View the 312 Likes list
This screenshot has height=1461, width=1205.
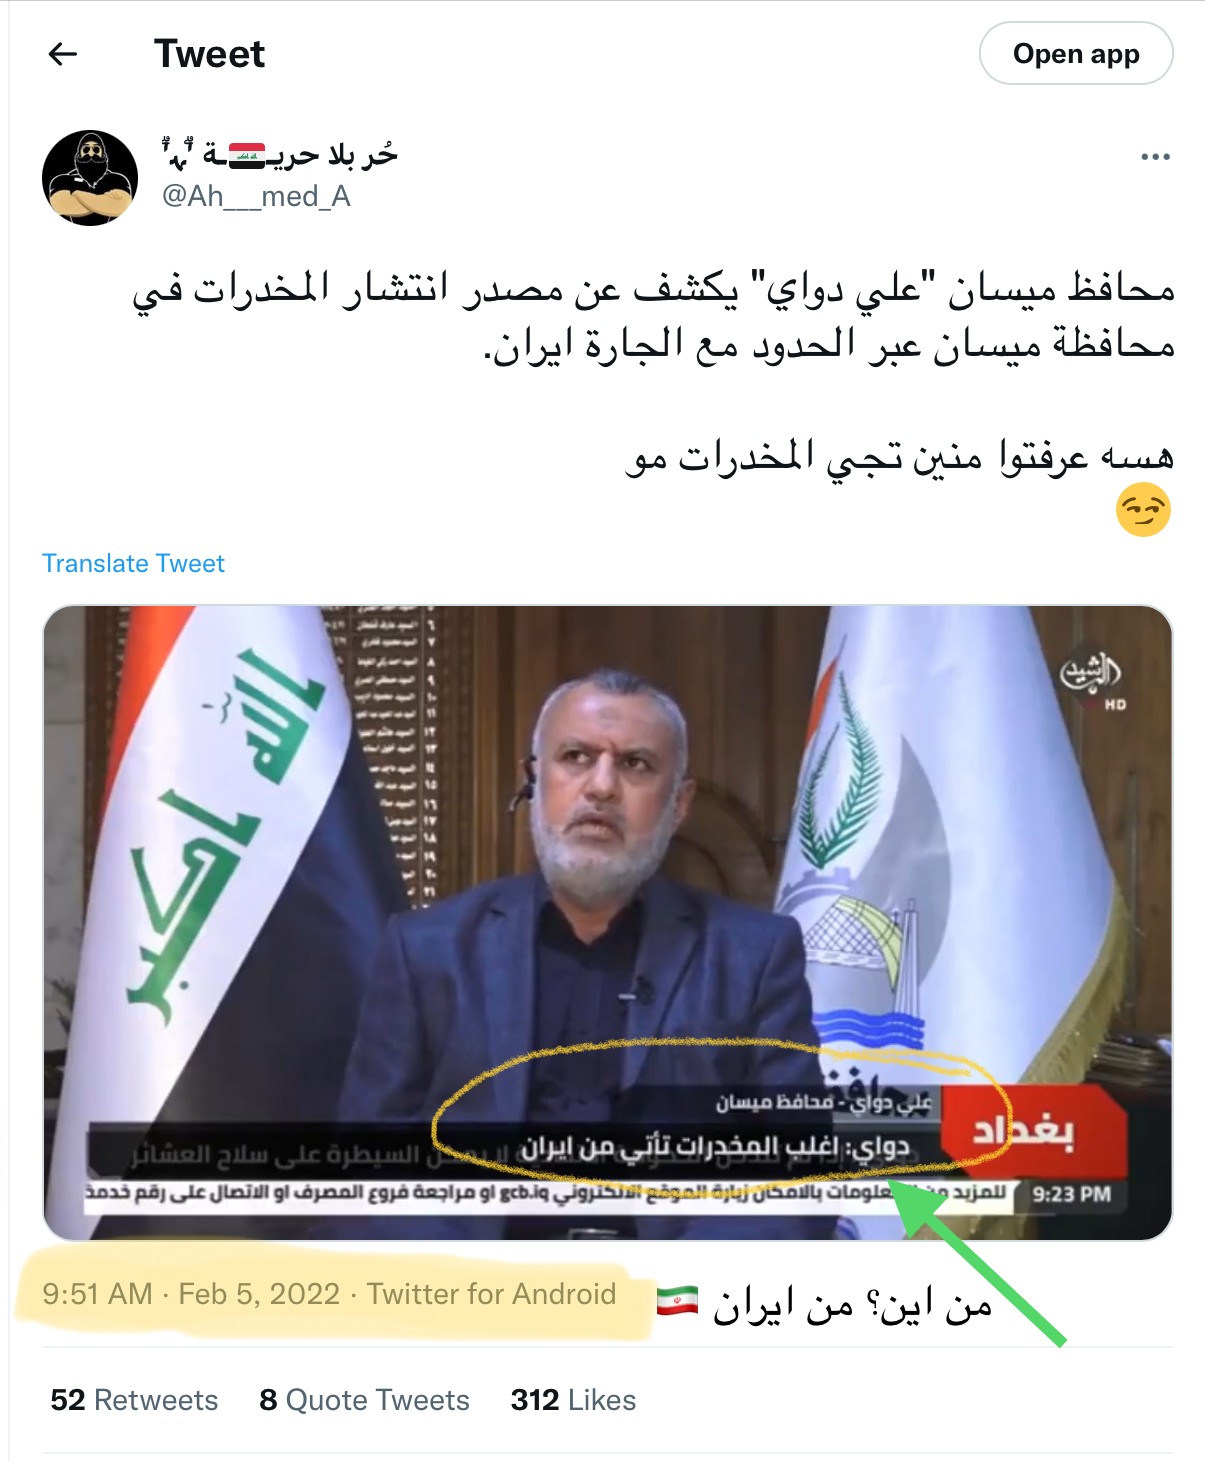[x=573, y=1400]
